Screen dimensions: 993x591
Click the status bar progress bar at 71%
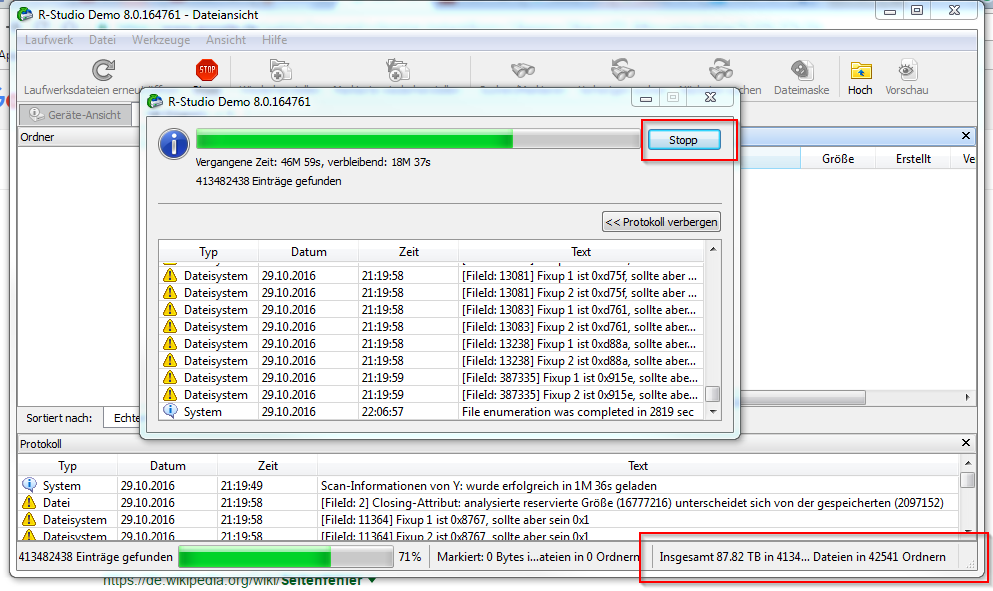point(286,557)
